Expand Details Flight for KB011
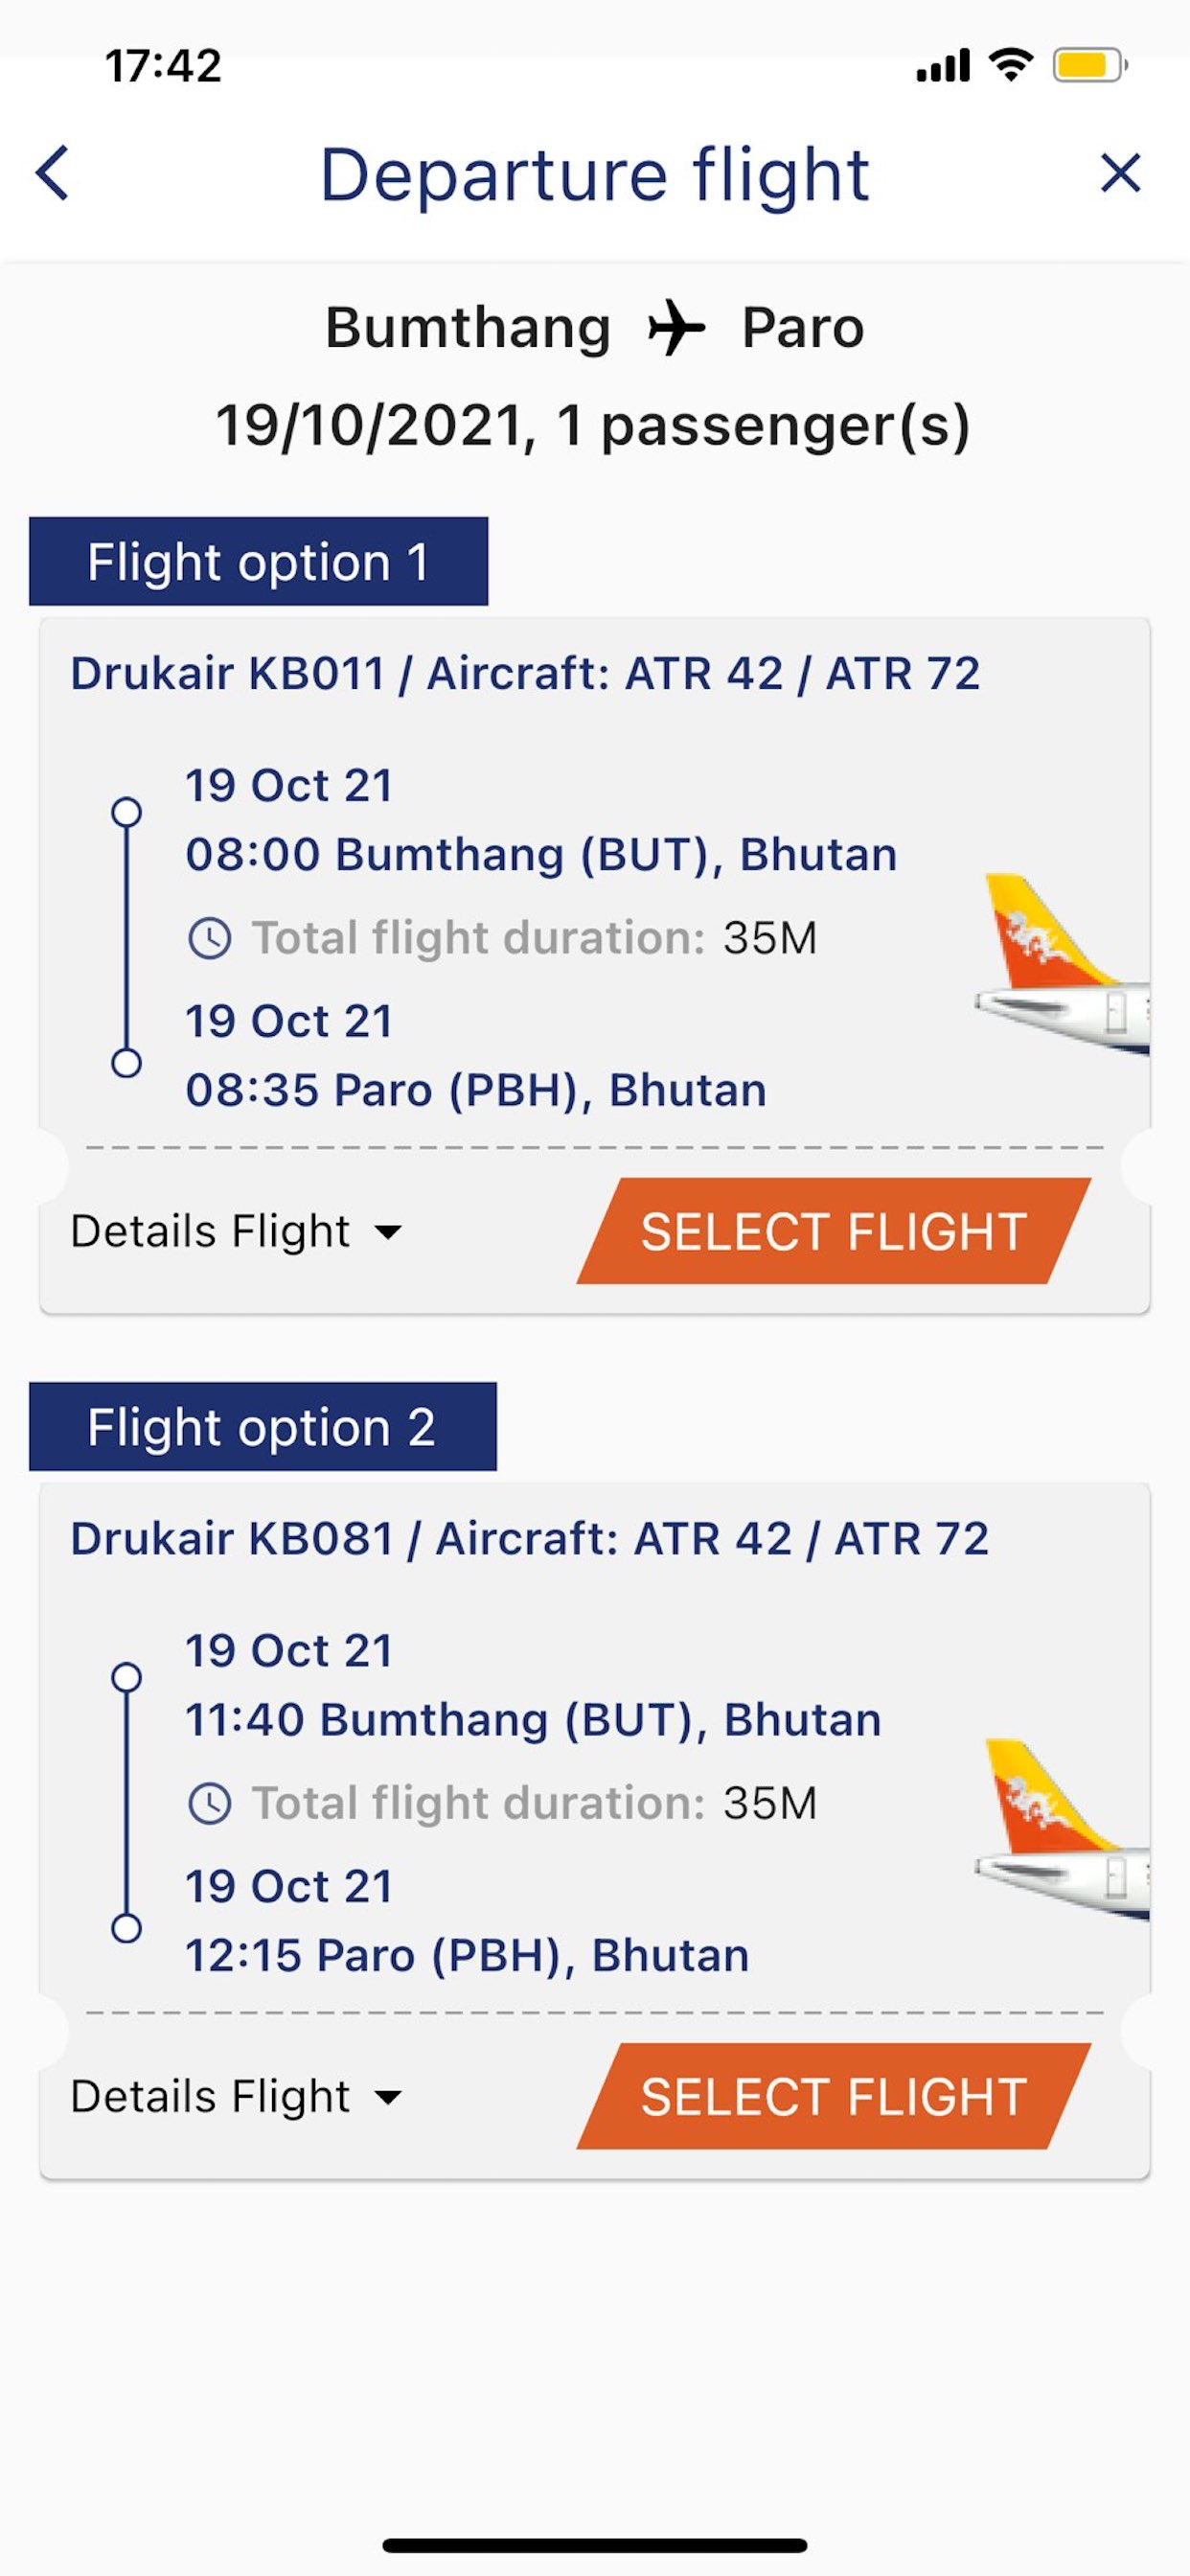 (236, 1231)
